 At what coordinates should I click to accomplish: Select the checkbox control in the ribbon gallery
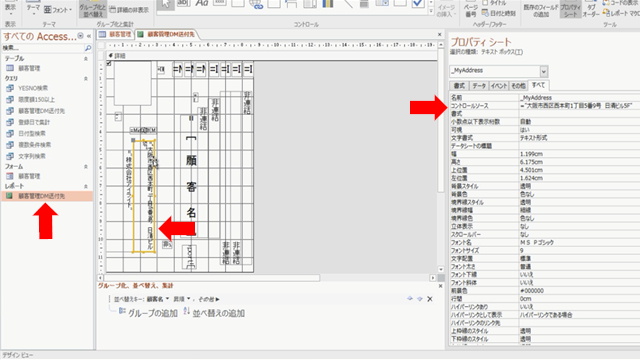point(418,4)
